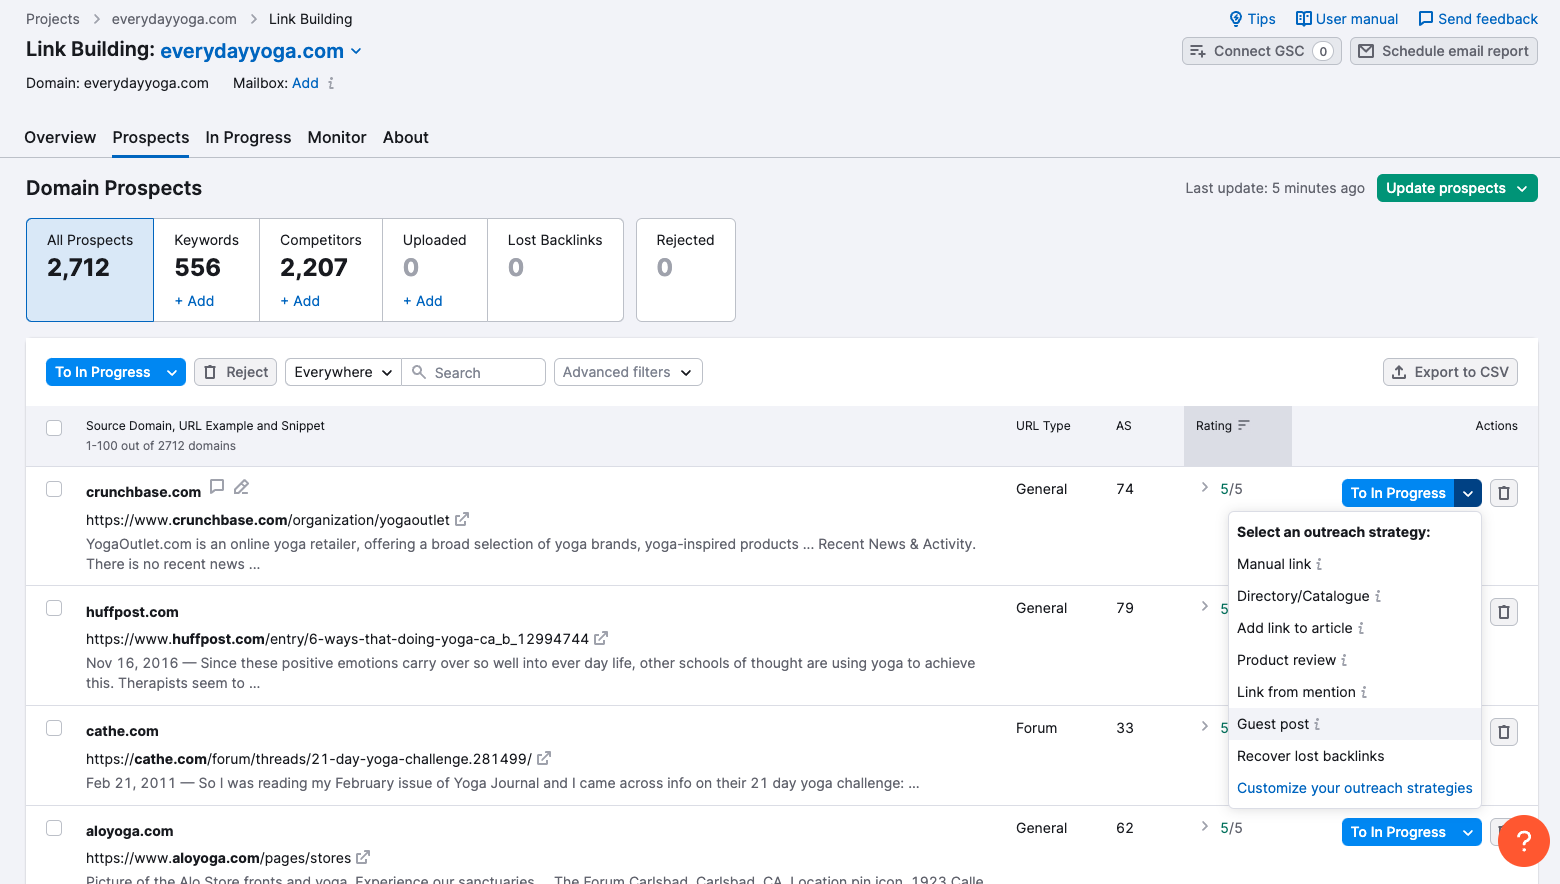Expand aloyoga.com rating details chevron
This screenshot has width=1560, height=884.
1205,827
